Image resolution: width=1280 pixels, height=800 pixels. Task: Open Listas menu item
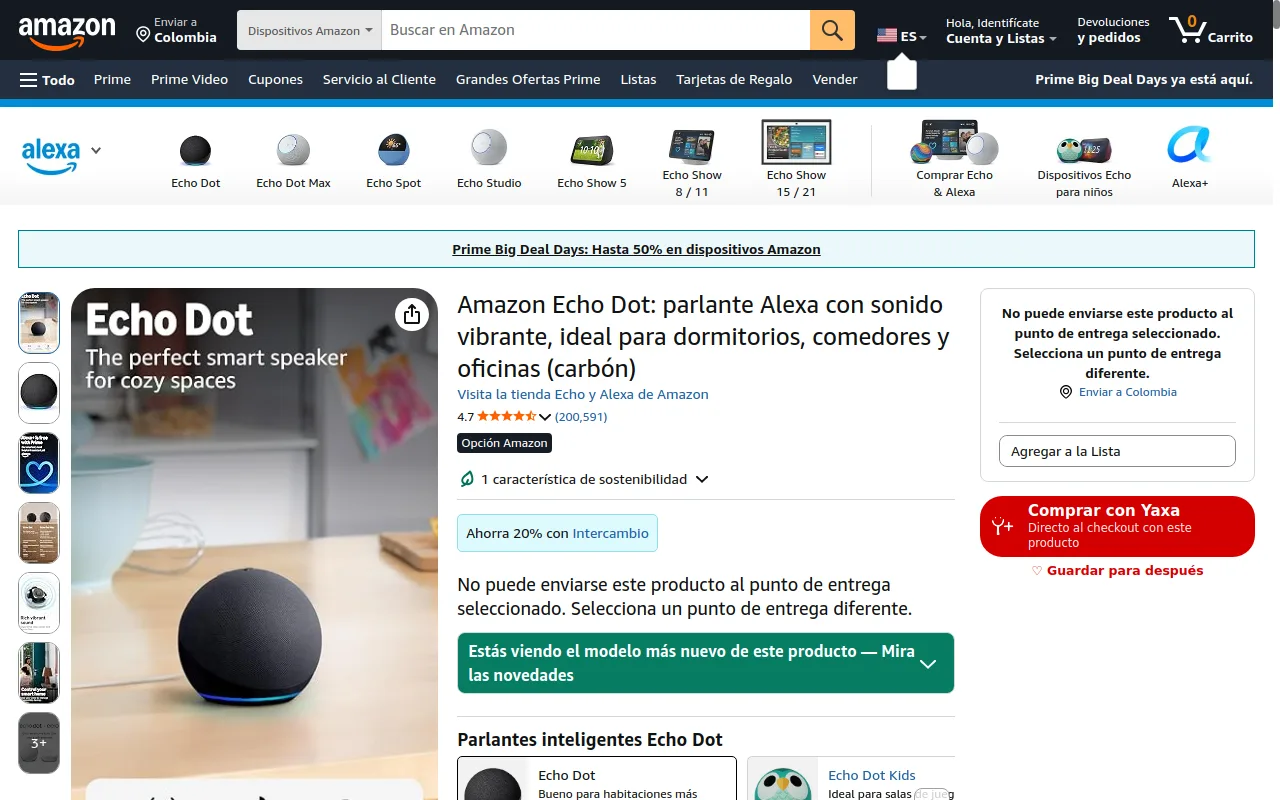(x=638, y=80)
